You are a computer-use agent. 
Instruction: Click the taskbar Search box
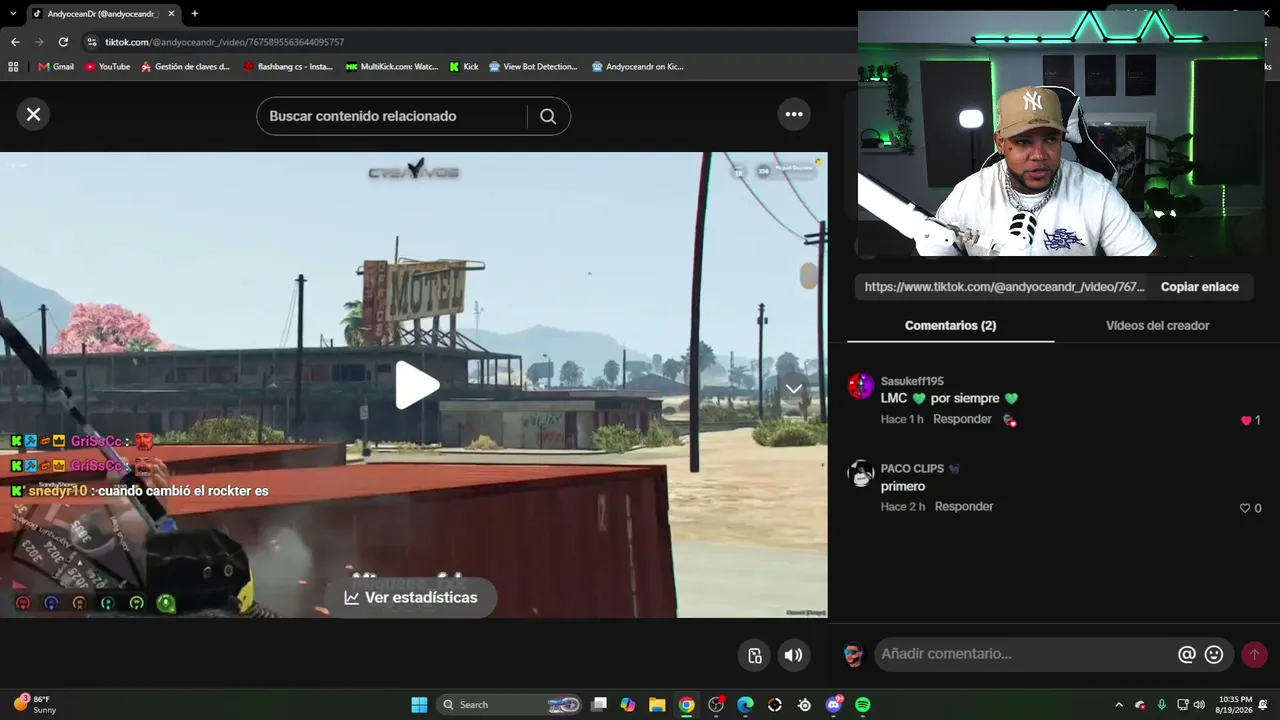point(510,705)
